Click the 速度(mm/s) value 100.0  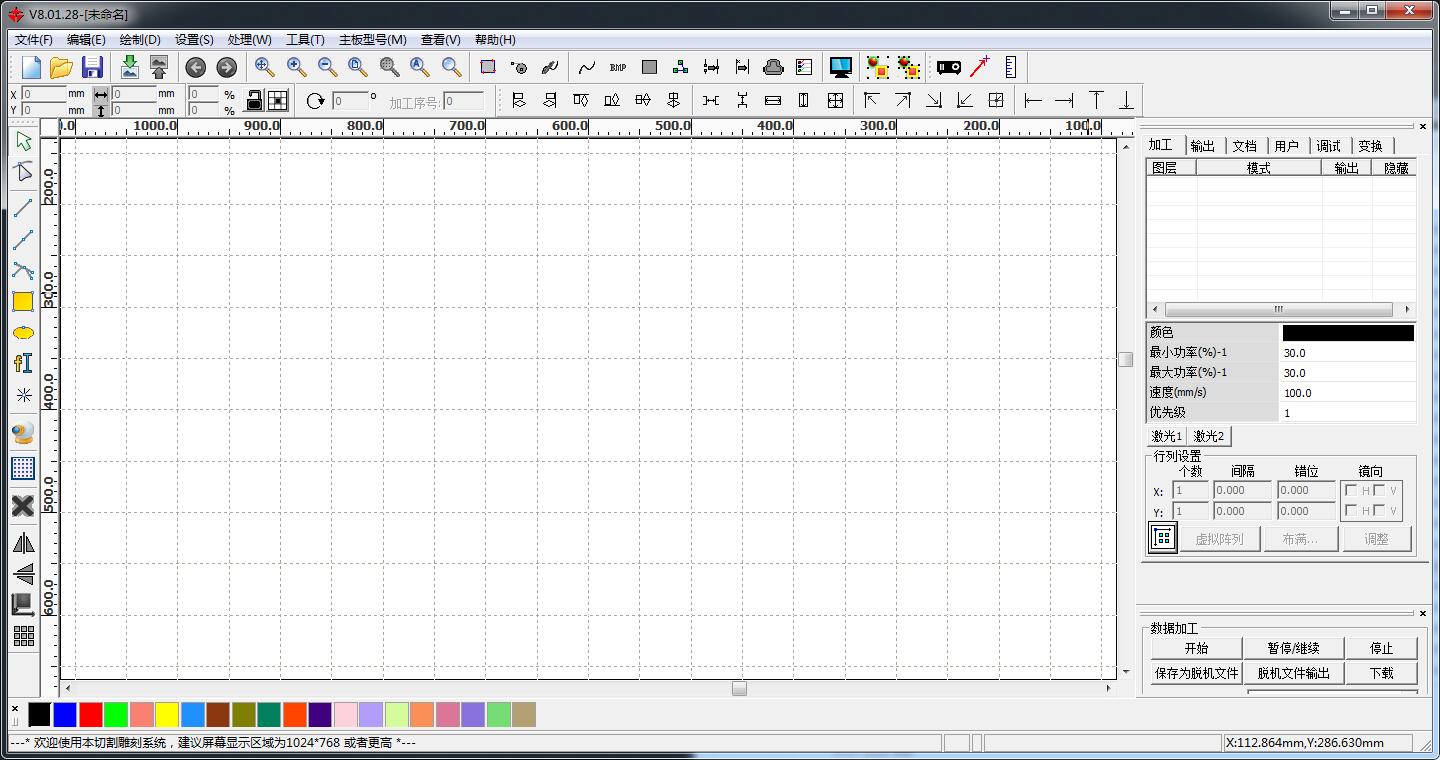pos(1348,393)
